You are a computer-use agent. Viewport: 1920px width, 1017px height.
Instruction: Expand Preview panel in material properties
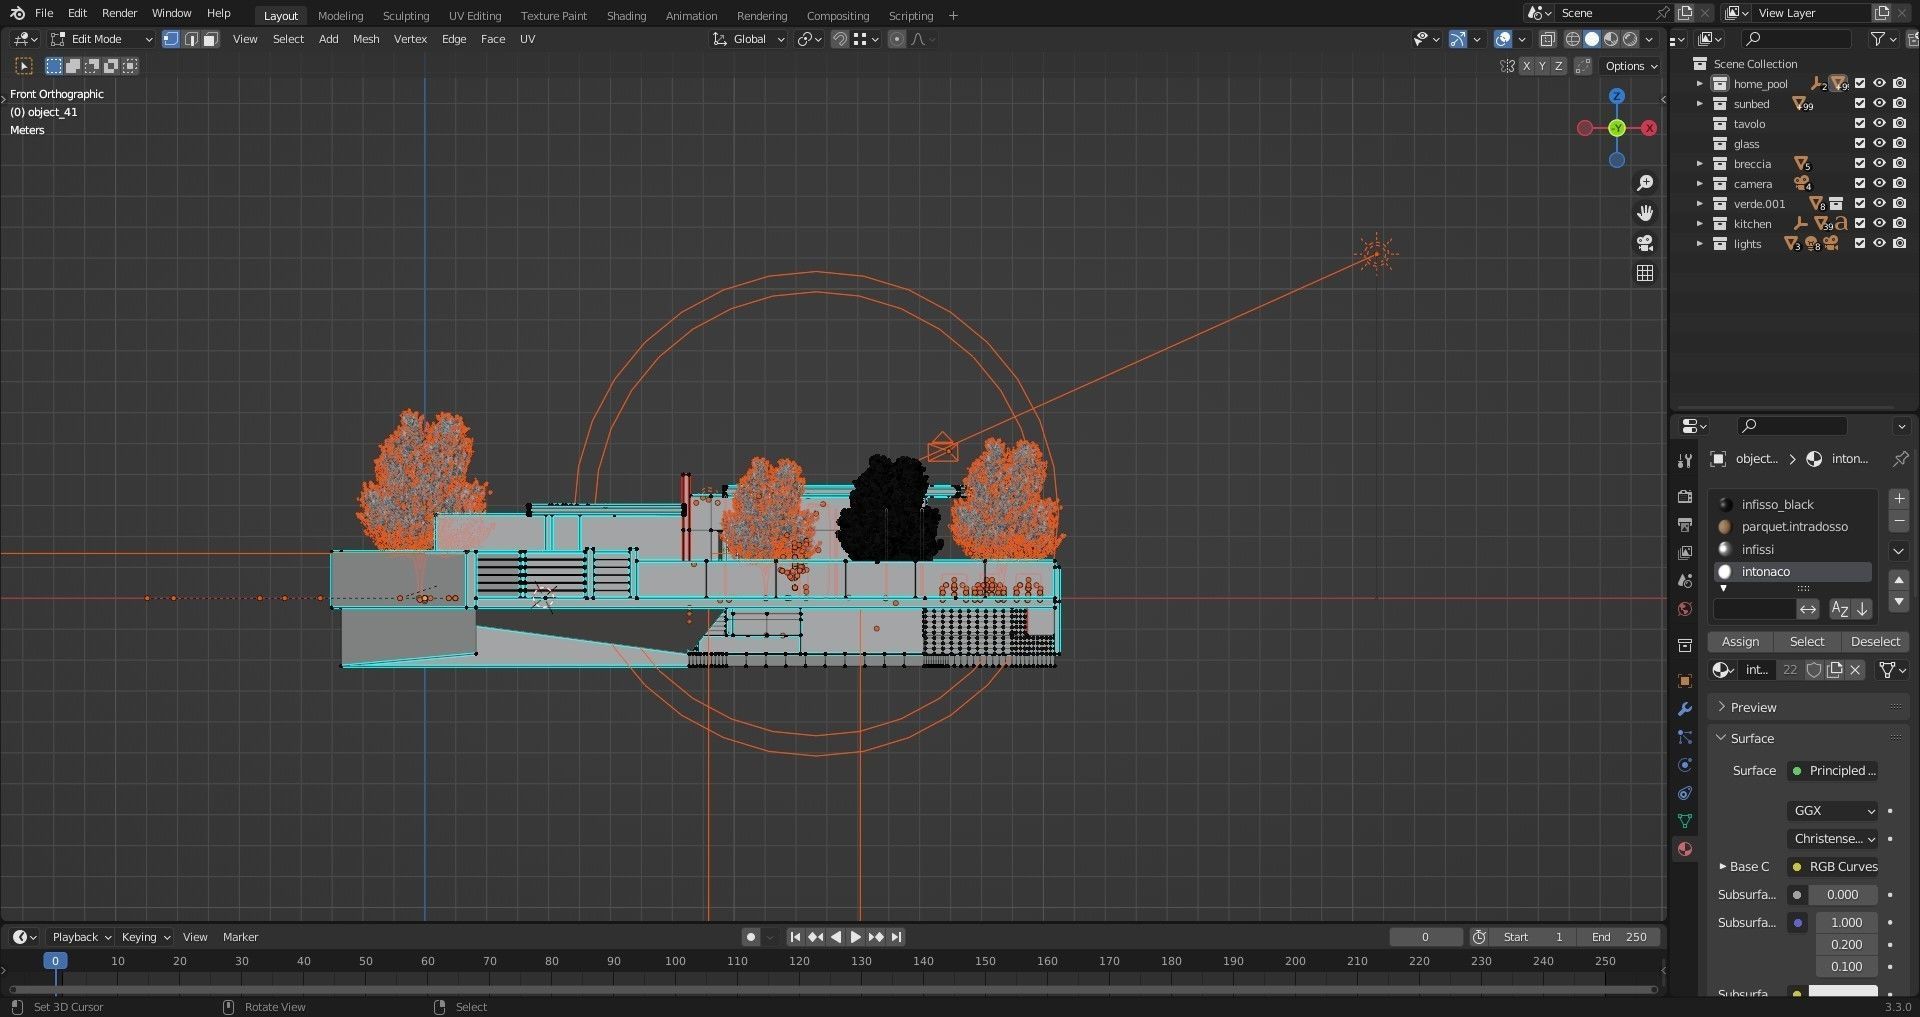(x=1808, y=707)
